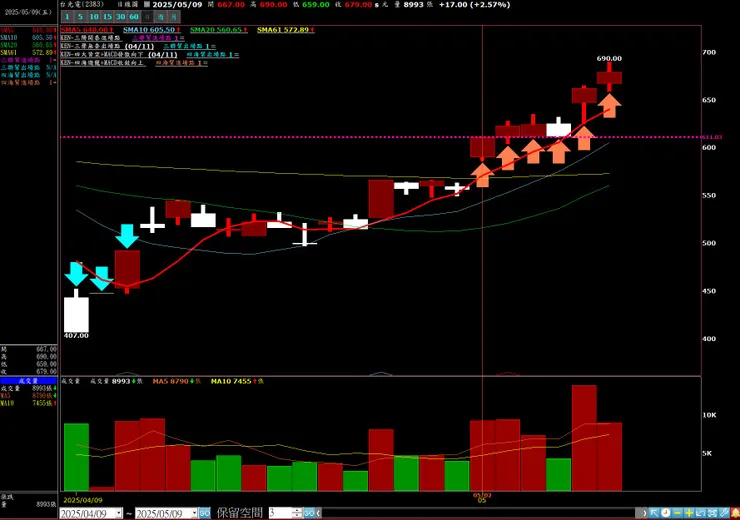Click the scrollbar right arrow at bottom
740x520 pixels.
644,513
